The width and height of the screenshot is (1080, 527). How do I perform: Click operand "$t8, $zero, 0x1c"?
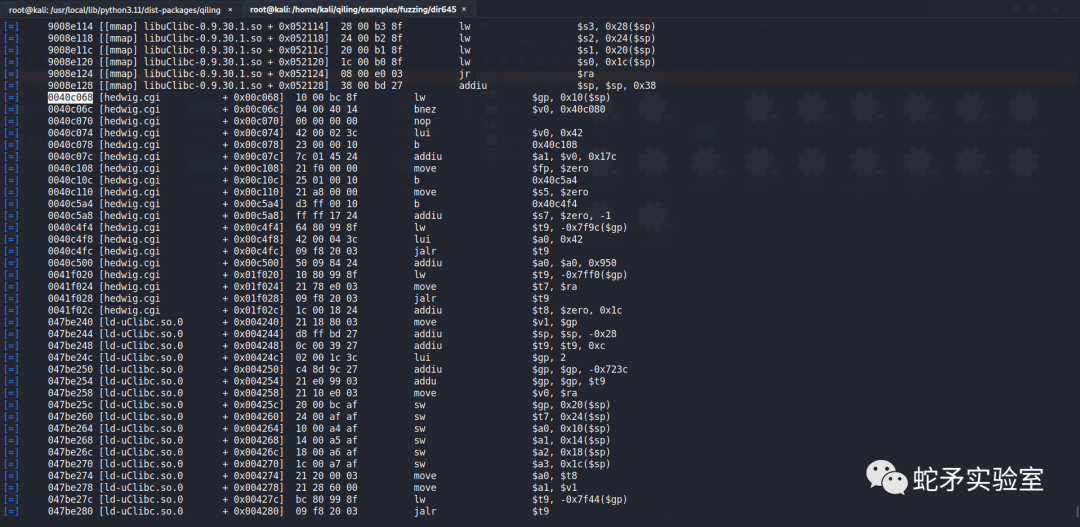[577, 311]
